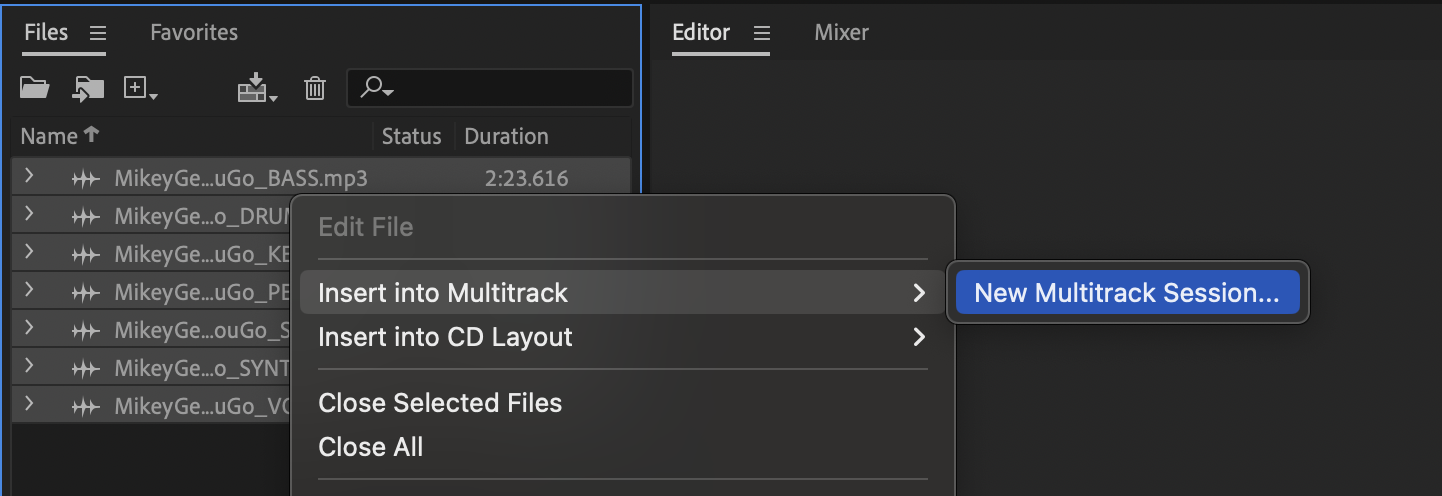Click the search magnifier icon

377,88
